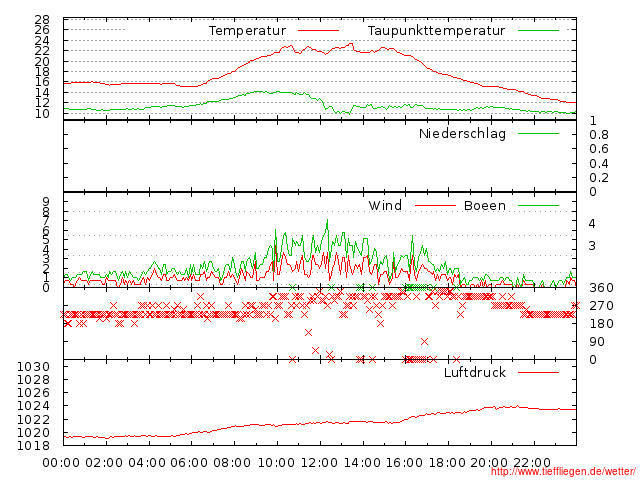Click the 28 temperature axis value
This screenshot has width=640, height=480.
42,19
